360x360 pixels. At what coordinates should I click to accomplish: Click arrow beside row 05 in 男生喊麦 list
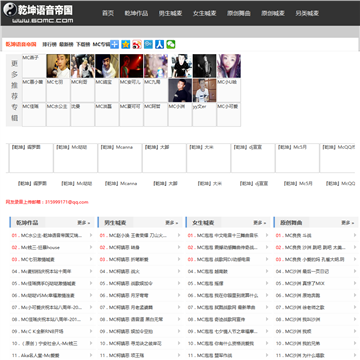tap(179, 283)
